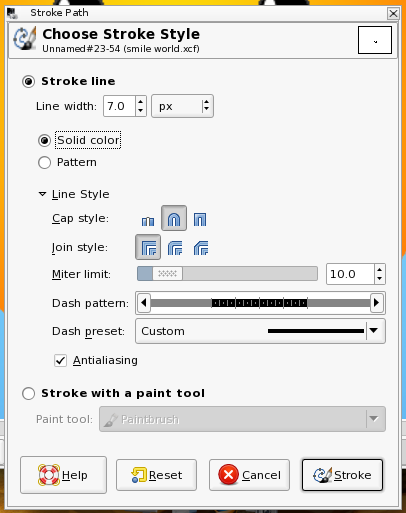Shift dash pattern right with arrow
The image size is (406, 513).
pyautogui.click(x=377, y=303)
